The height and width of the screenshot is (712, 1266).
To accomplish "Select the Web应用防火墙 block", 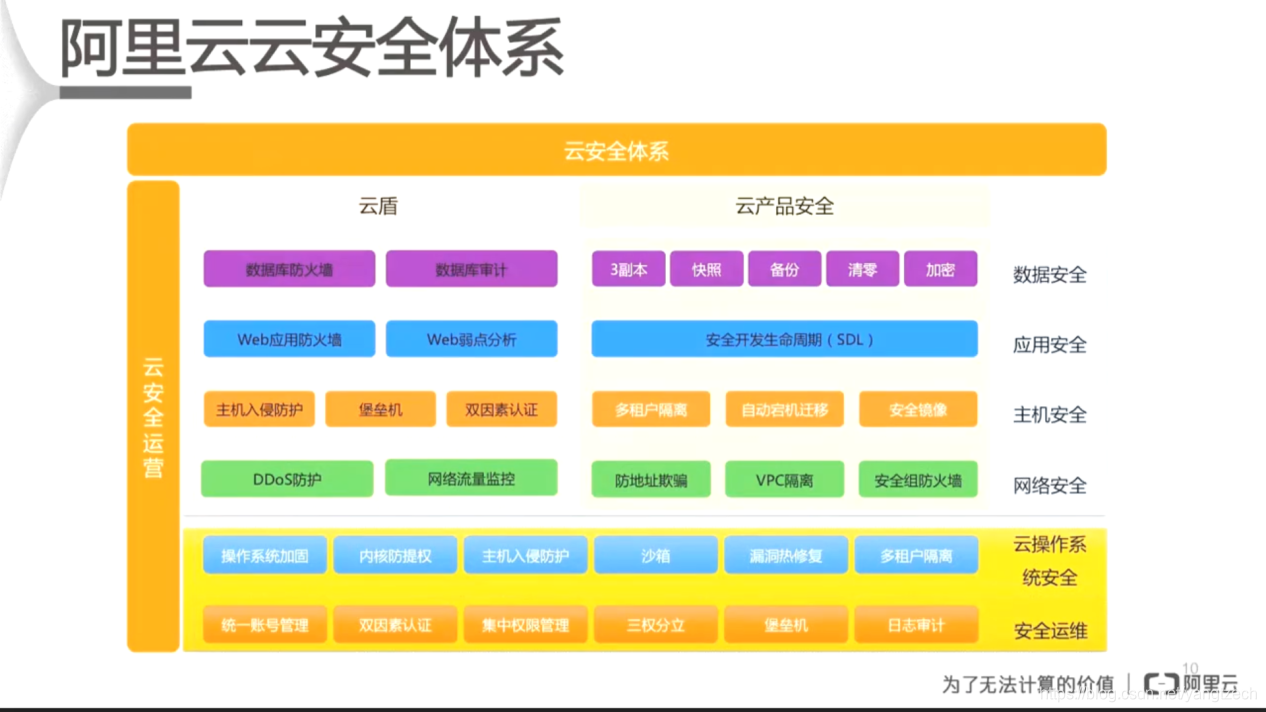I will click(289, 339).
